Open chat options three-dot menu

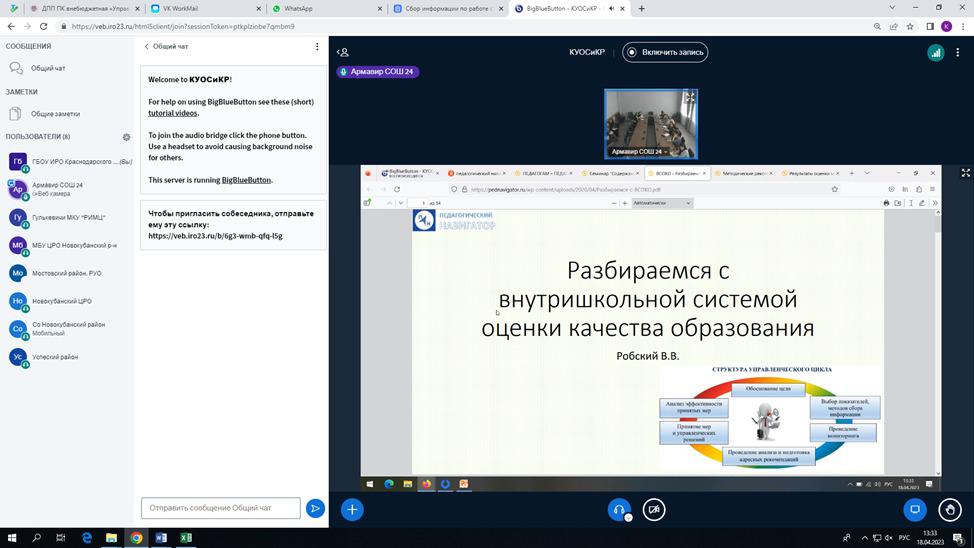[317, 46]
